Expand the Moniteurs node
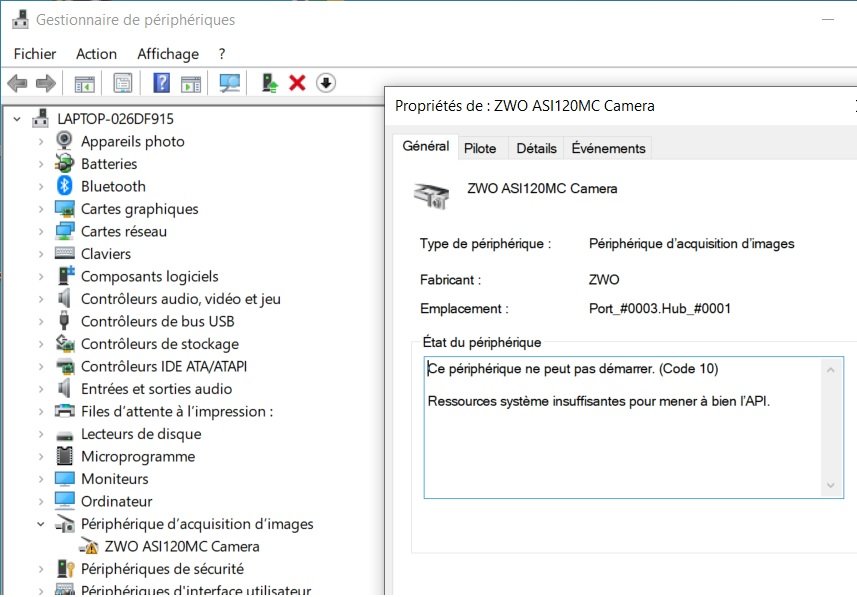Image resolution: width=857 pixels, height=597 pixels. pyautogui.click(x=40, y=479)
